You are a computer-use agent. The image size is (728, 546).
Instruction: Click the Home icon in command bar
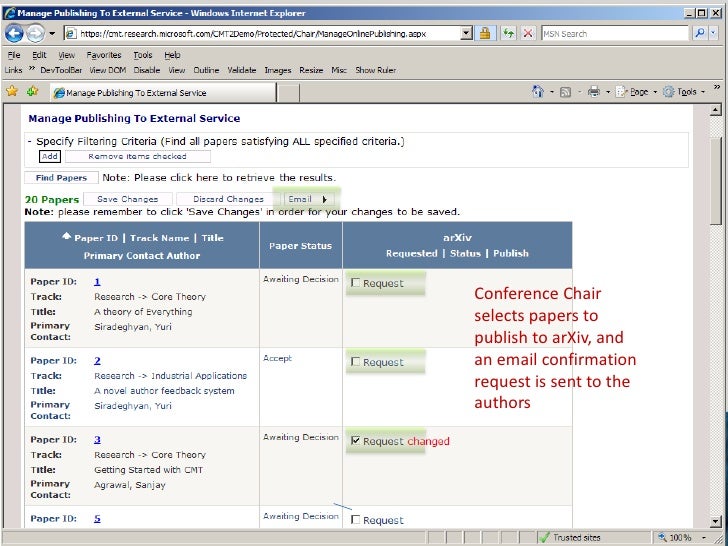[538, 92]
